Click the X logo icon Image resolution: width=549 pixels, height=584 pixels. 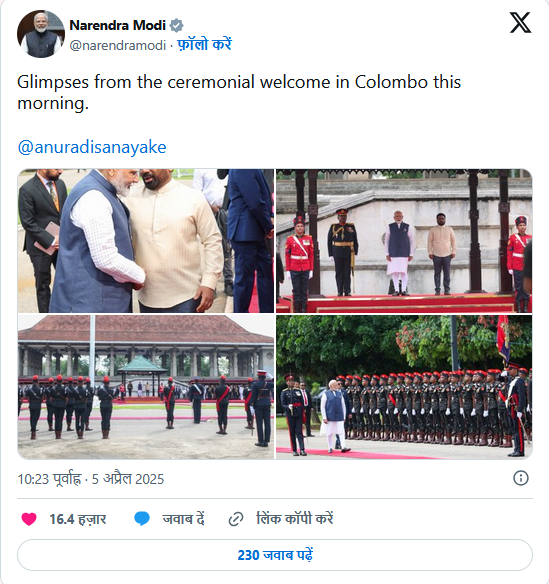[x=520, y=23]
